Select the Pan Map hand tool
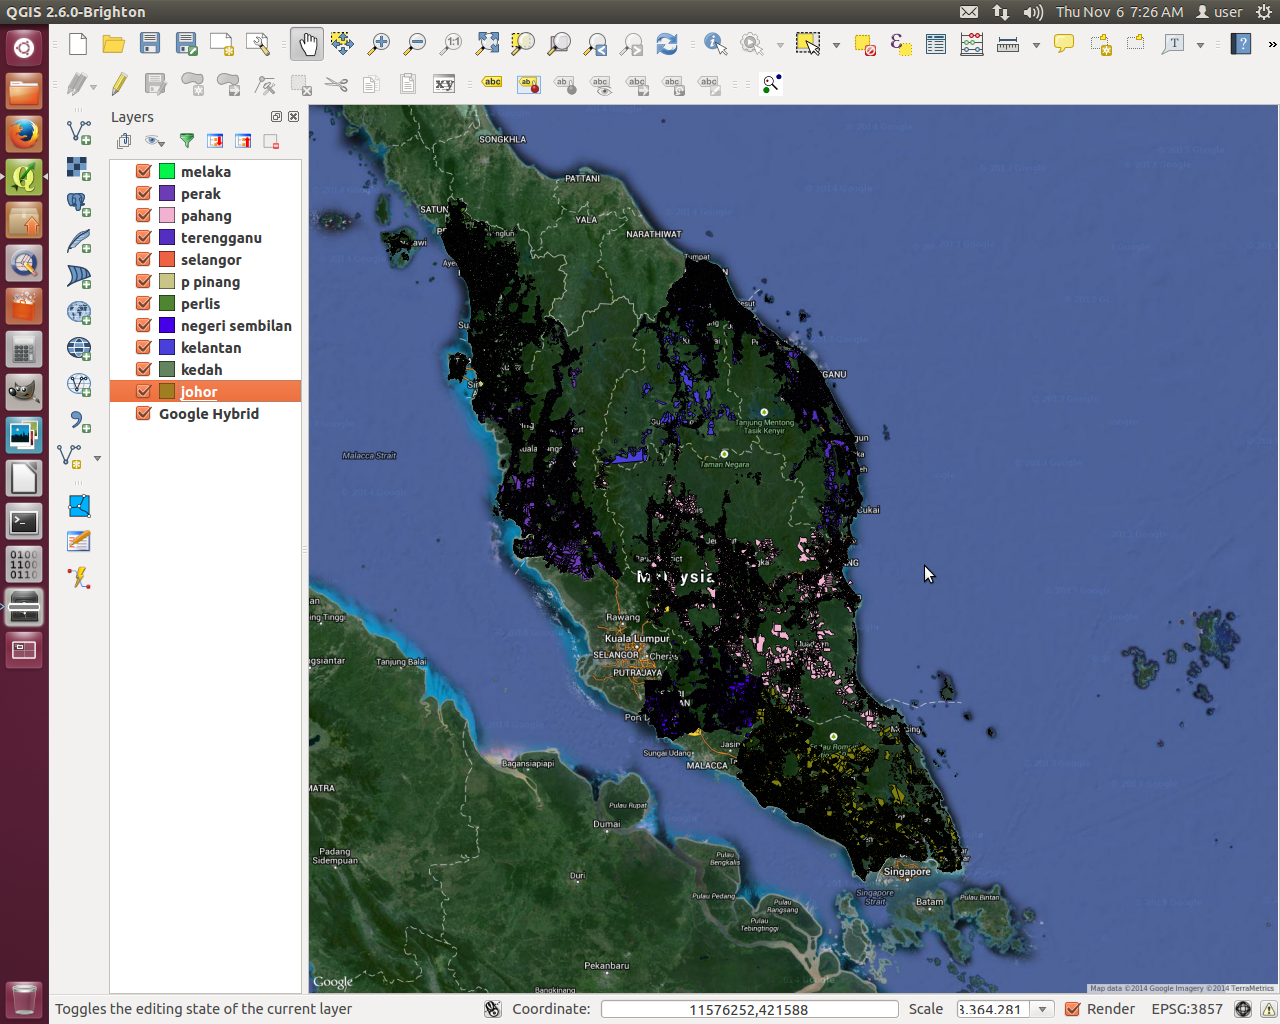Screen dimensions: 1280x1024 307,44
